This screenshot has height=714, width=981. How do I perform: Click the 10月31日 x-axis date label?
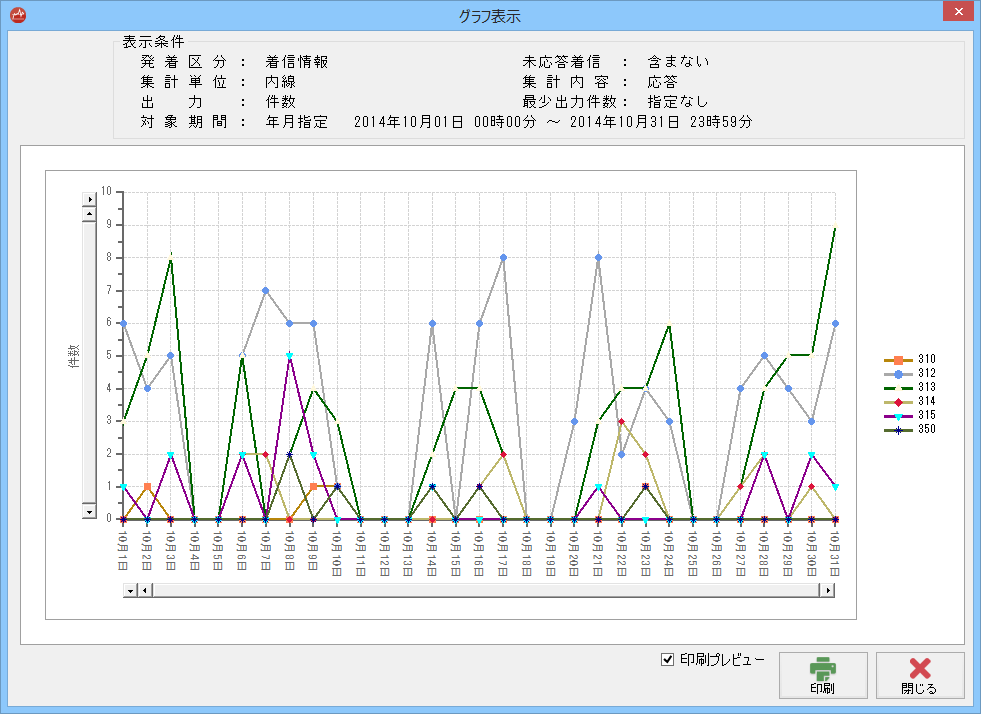point(835,550)
